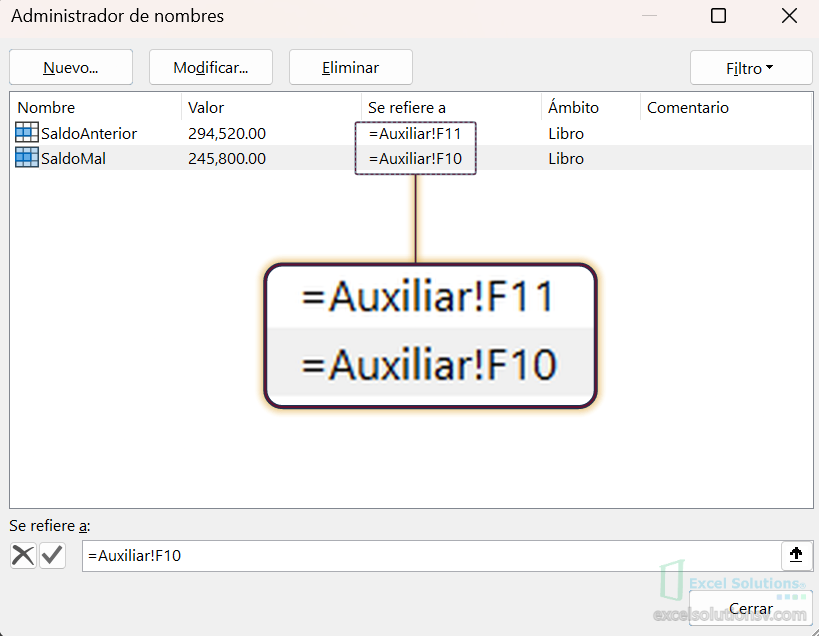Sort by Valor column header
Screen dimensions: 819x636
[271, 108]
